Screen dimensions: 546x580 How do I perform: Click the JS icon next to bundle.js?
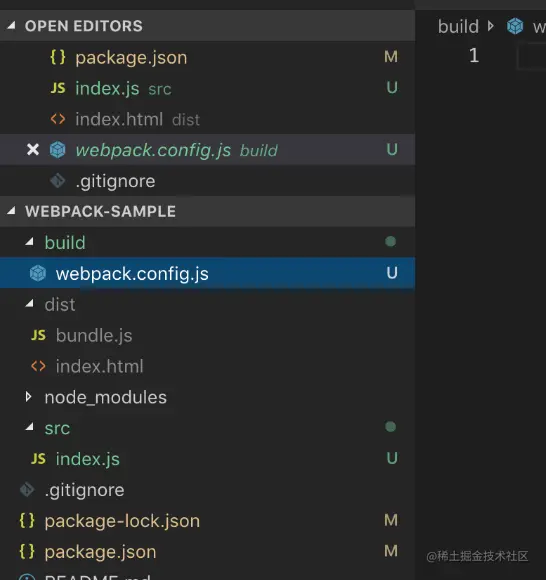coord(38,335)
